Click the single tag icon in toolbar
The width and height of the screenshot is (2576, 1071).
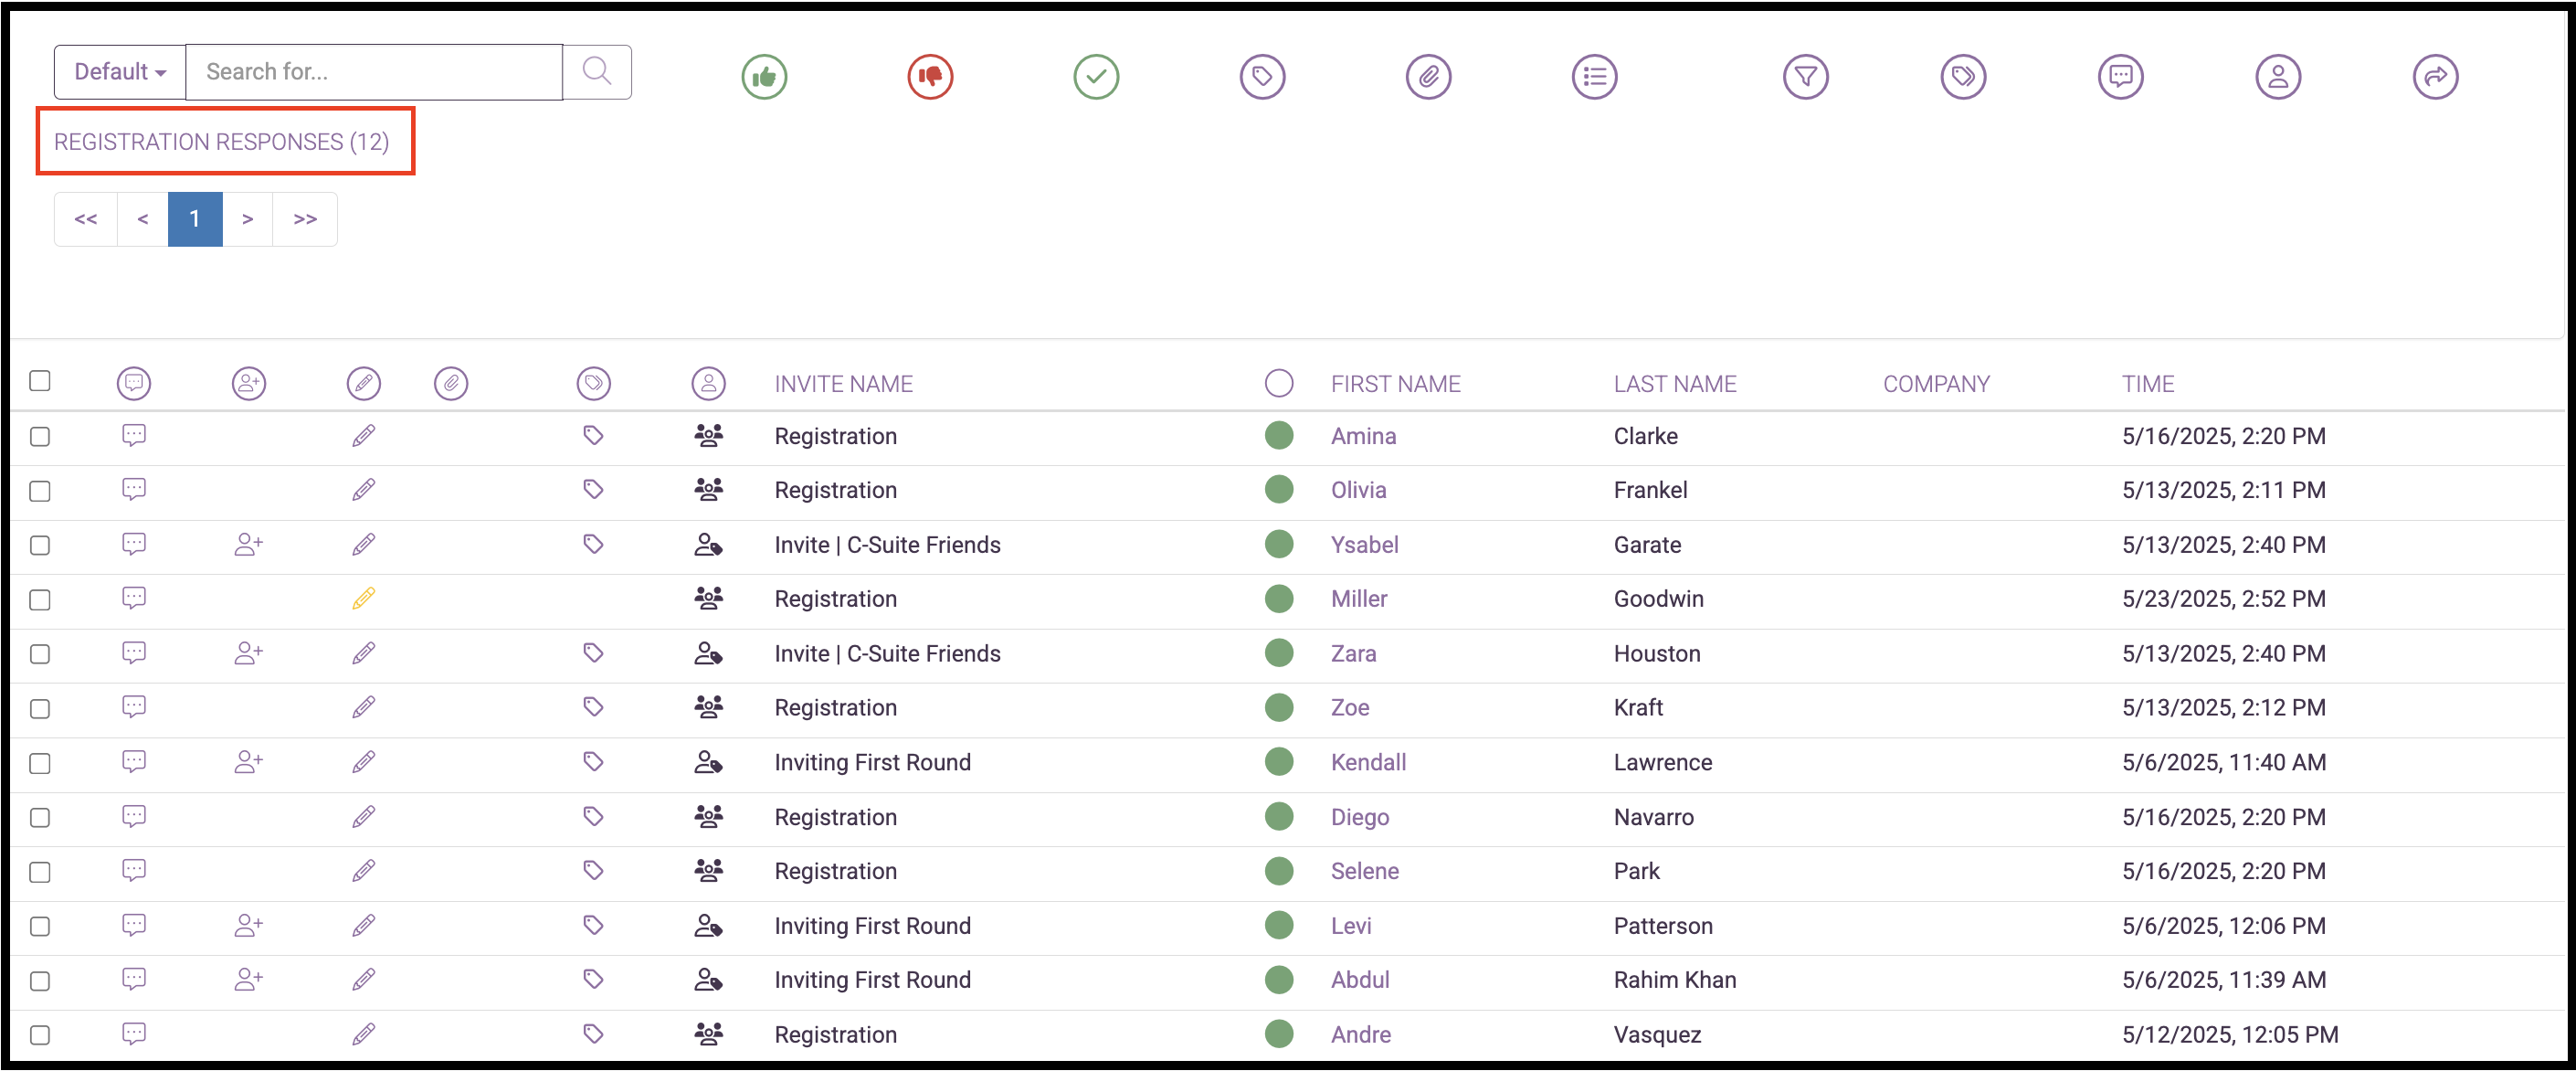pyautogui.click(x=1262, y=76)
